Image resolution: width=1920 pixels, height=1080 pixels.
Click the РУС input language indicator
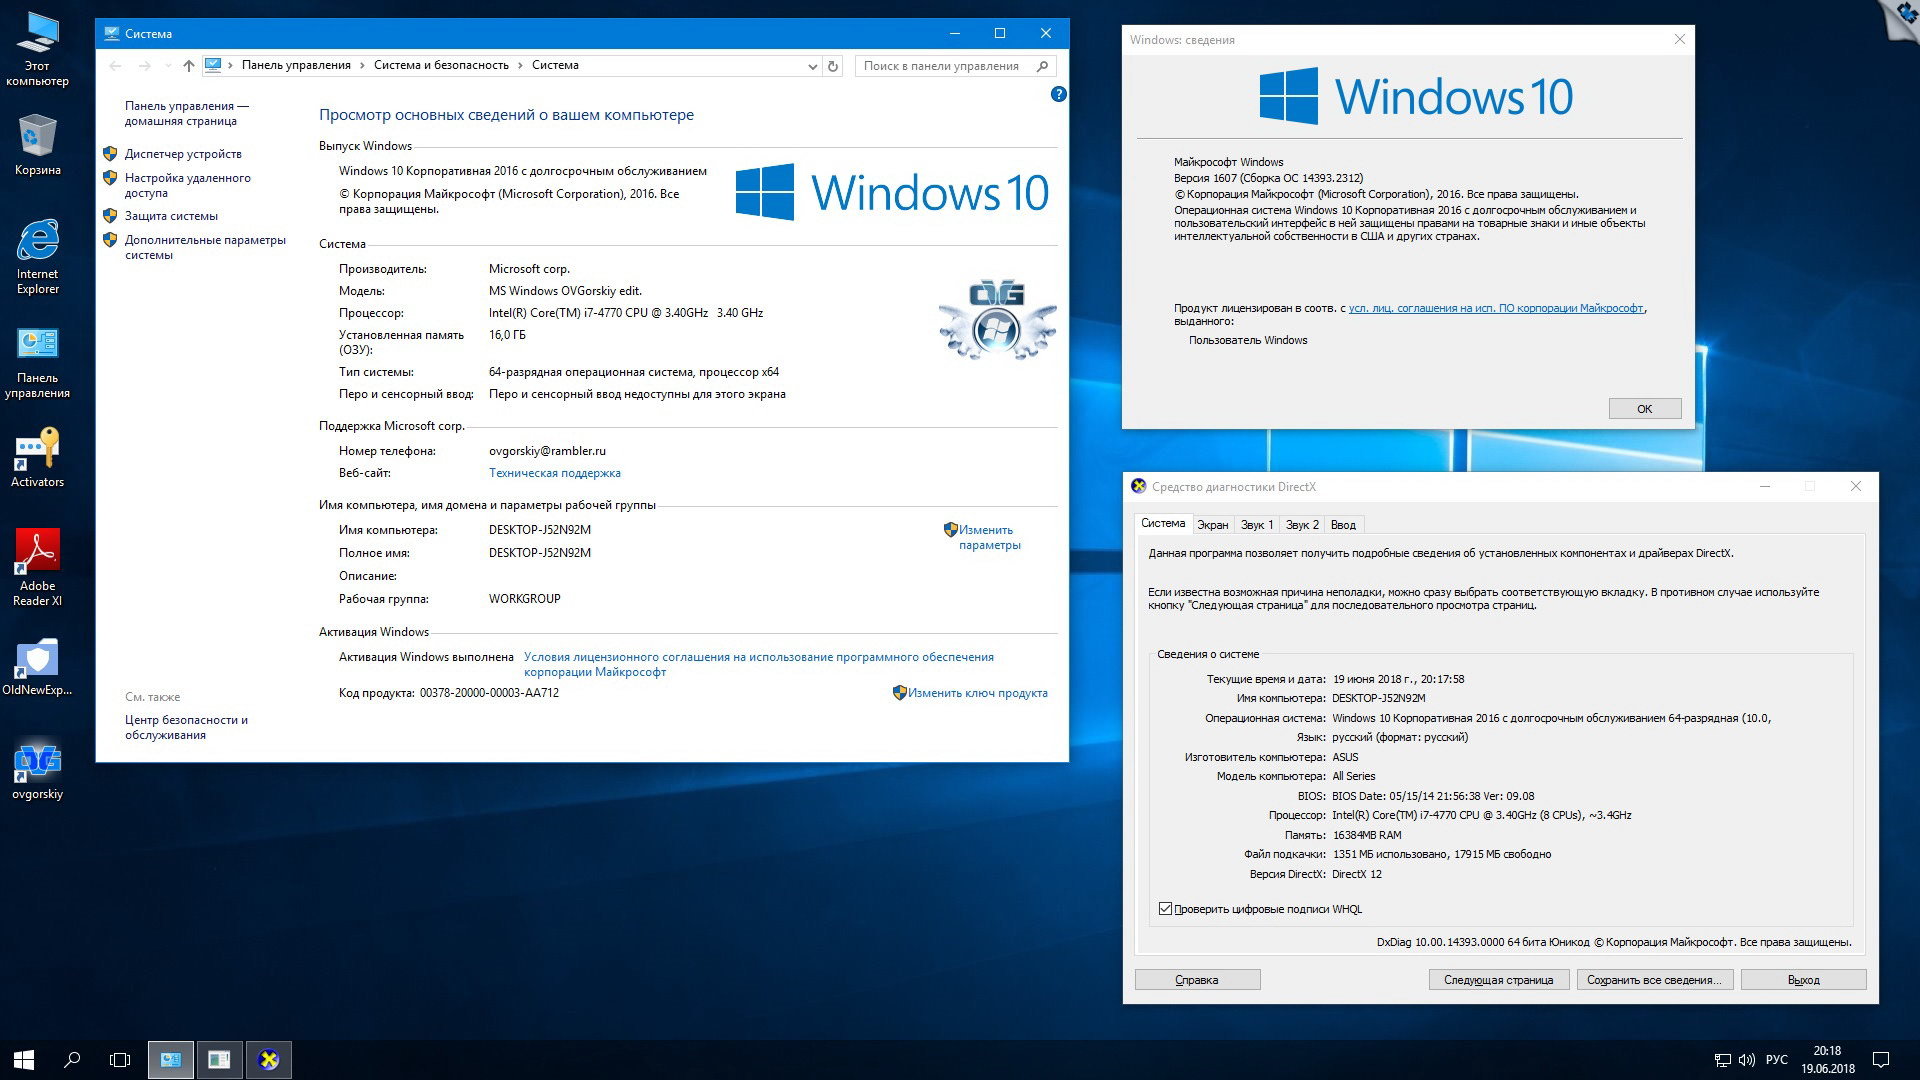pyautogui.click(x=1777, y=1060)
